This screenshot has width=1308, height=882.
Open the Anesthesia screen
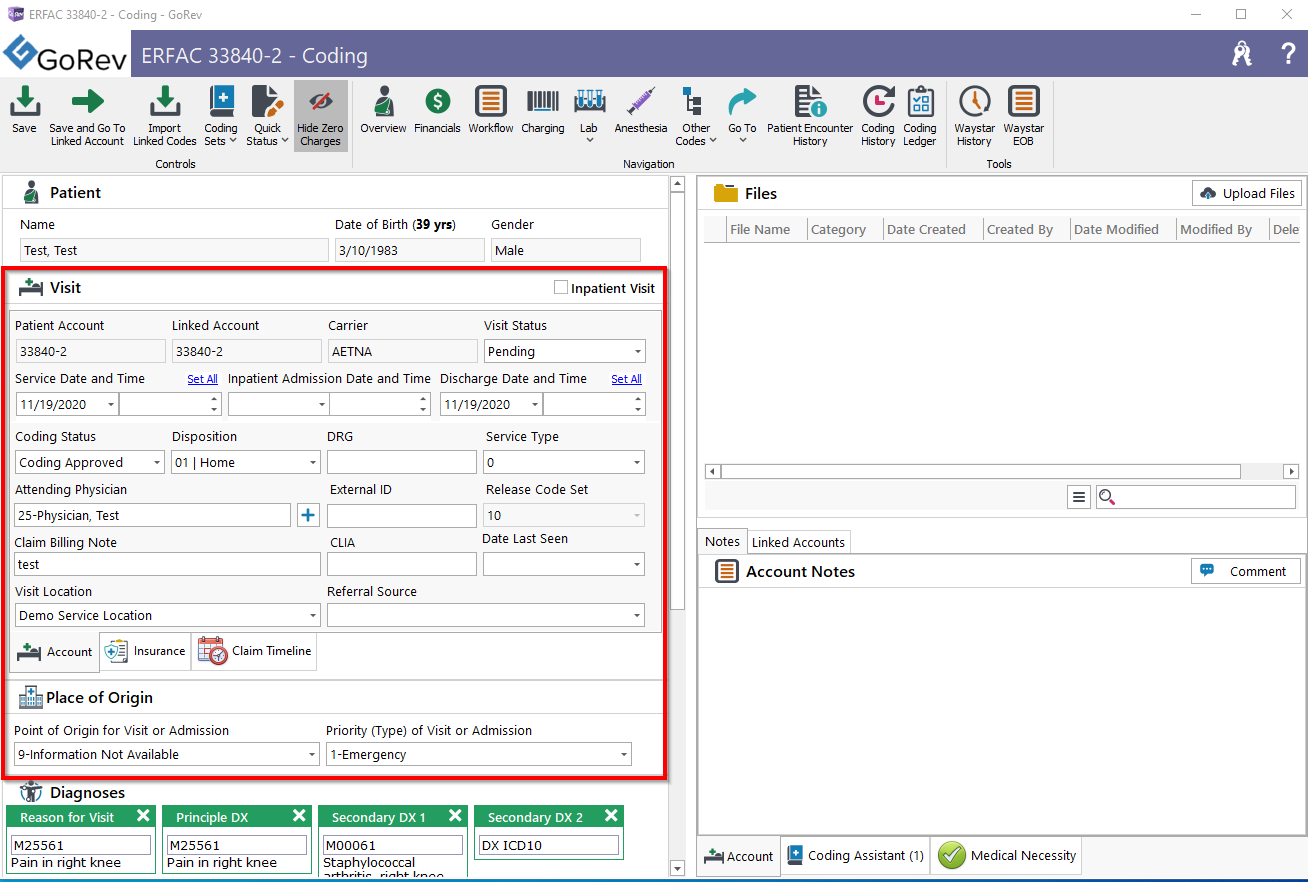pos(641,110)
